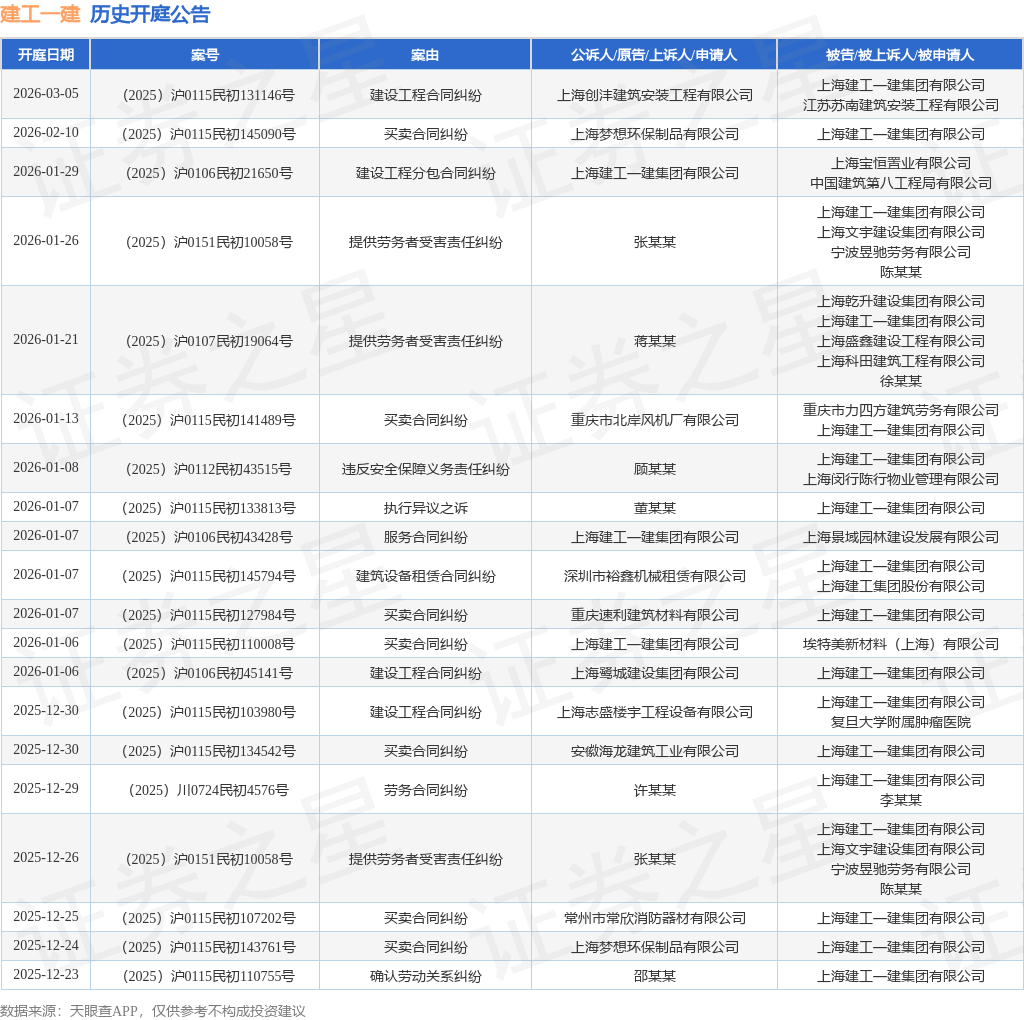Image resolution: width=1024 pixels, height=1020 pixels.
Task: Click the 公诉人/原告/上诉人/申请人 header
Action: (x=654, y=55)
